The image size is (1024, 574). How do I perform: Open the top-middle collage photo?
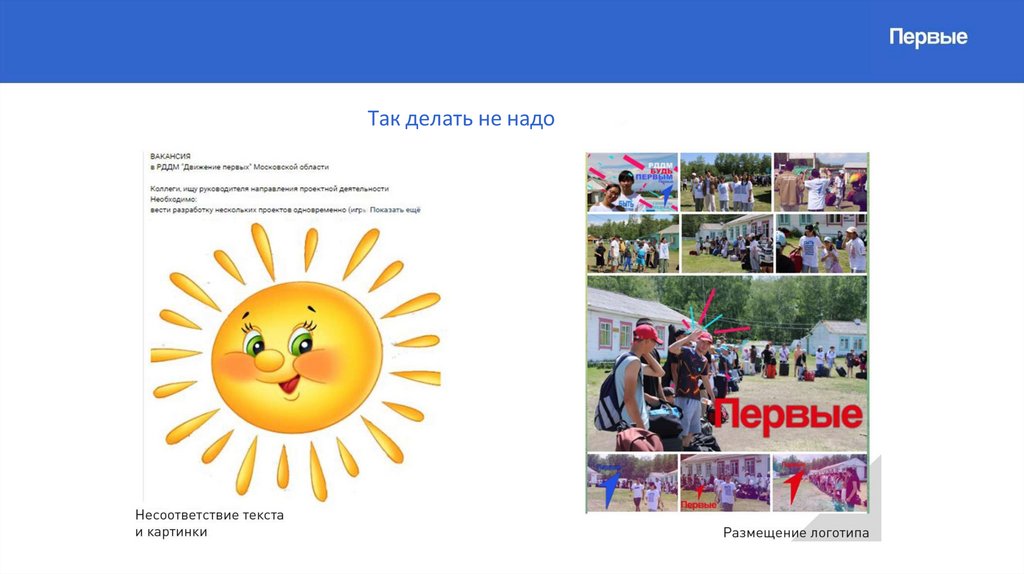coord(725,181)
